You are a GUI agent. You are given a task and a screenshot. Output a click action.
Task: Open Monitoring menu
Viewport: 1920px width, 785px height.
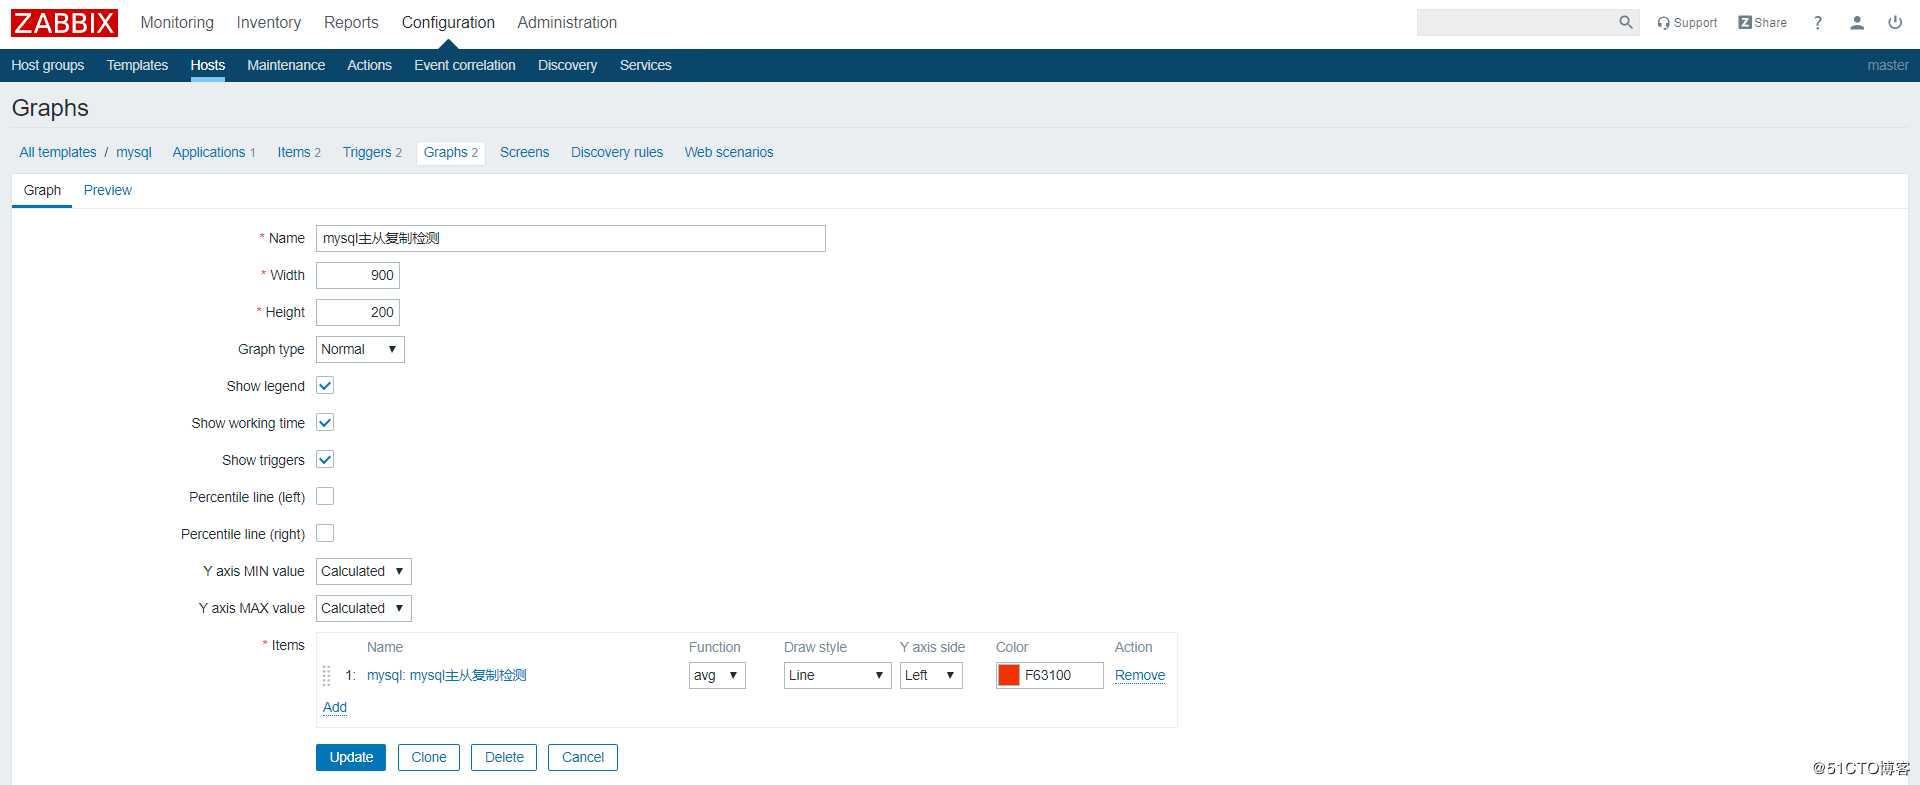pyautogui.click(x=177, y=22)
